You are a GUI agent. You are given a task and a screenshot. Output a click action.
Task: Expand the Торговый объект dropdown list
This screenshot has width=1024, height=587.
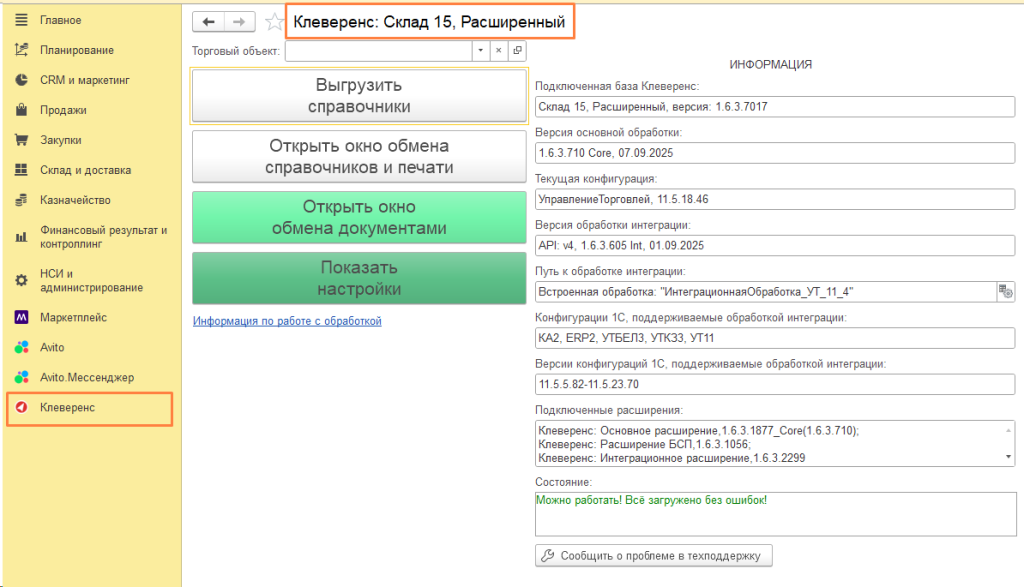click(480, 50)
